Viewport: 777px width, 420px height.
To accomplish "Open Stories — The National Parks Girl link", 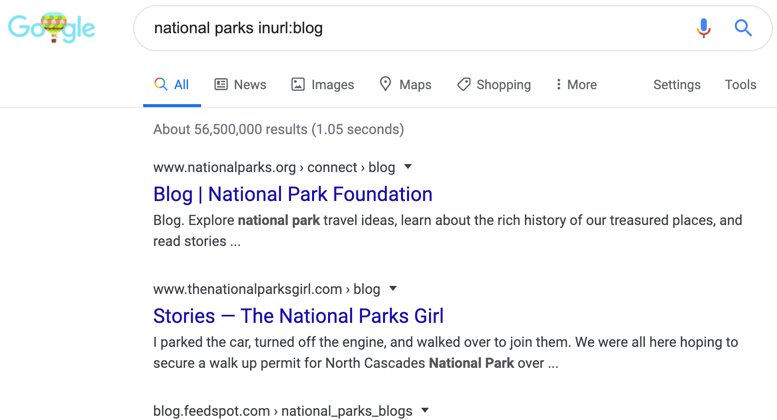I will (x=298, y=316).
